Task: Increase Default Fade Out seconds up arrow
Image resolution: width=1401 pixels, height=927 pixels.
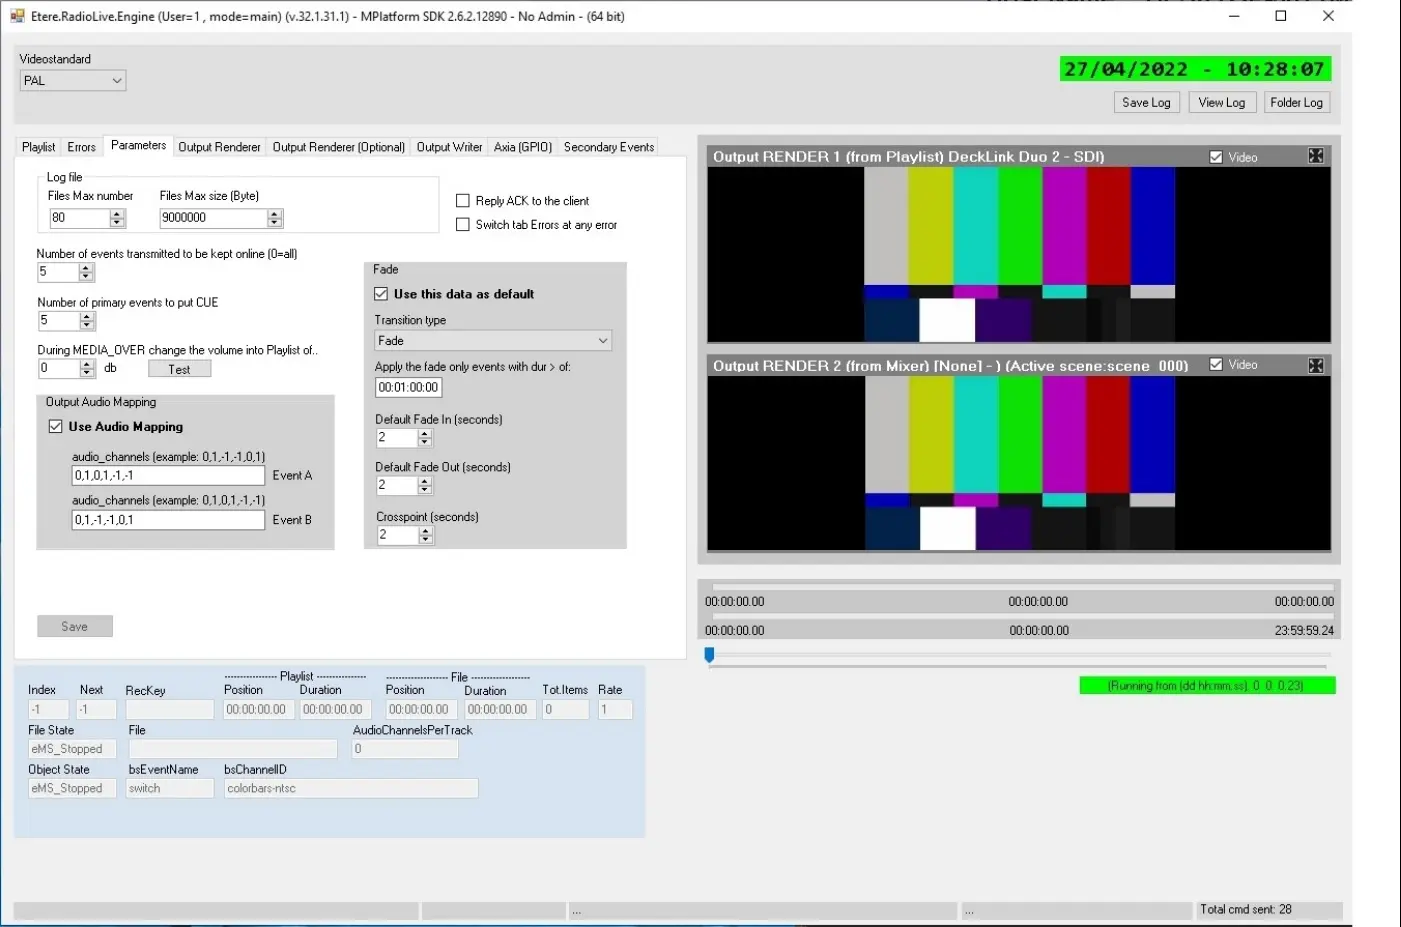Action: 425,481
